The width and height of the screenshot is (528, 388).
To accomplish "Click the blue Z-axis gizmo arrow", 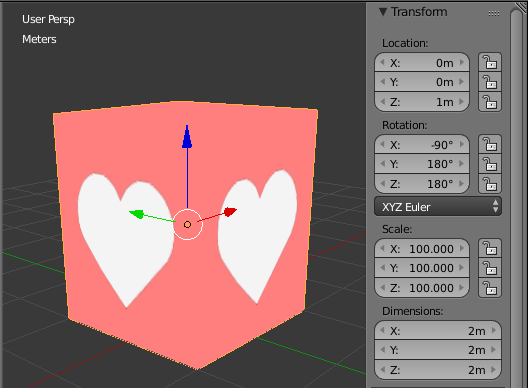I will pyautogui.click(x=187, y=137).
